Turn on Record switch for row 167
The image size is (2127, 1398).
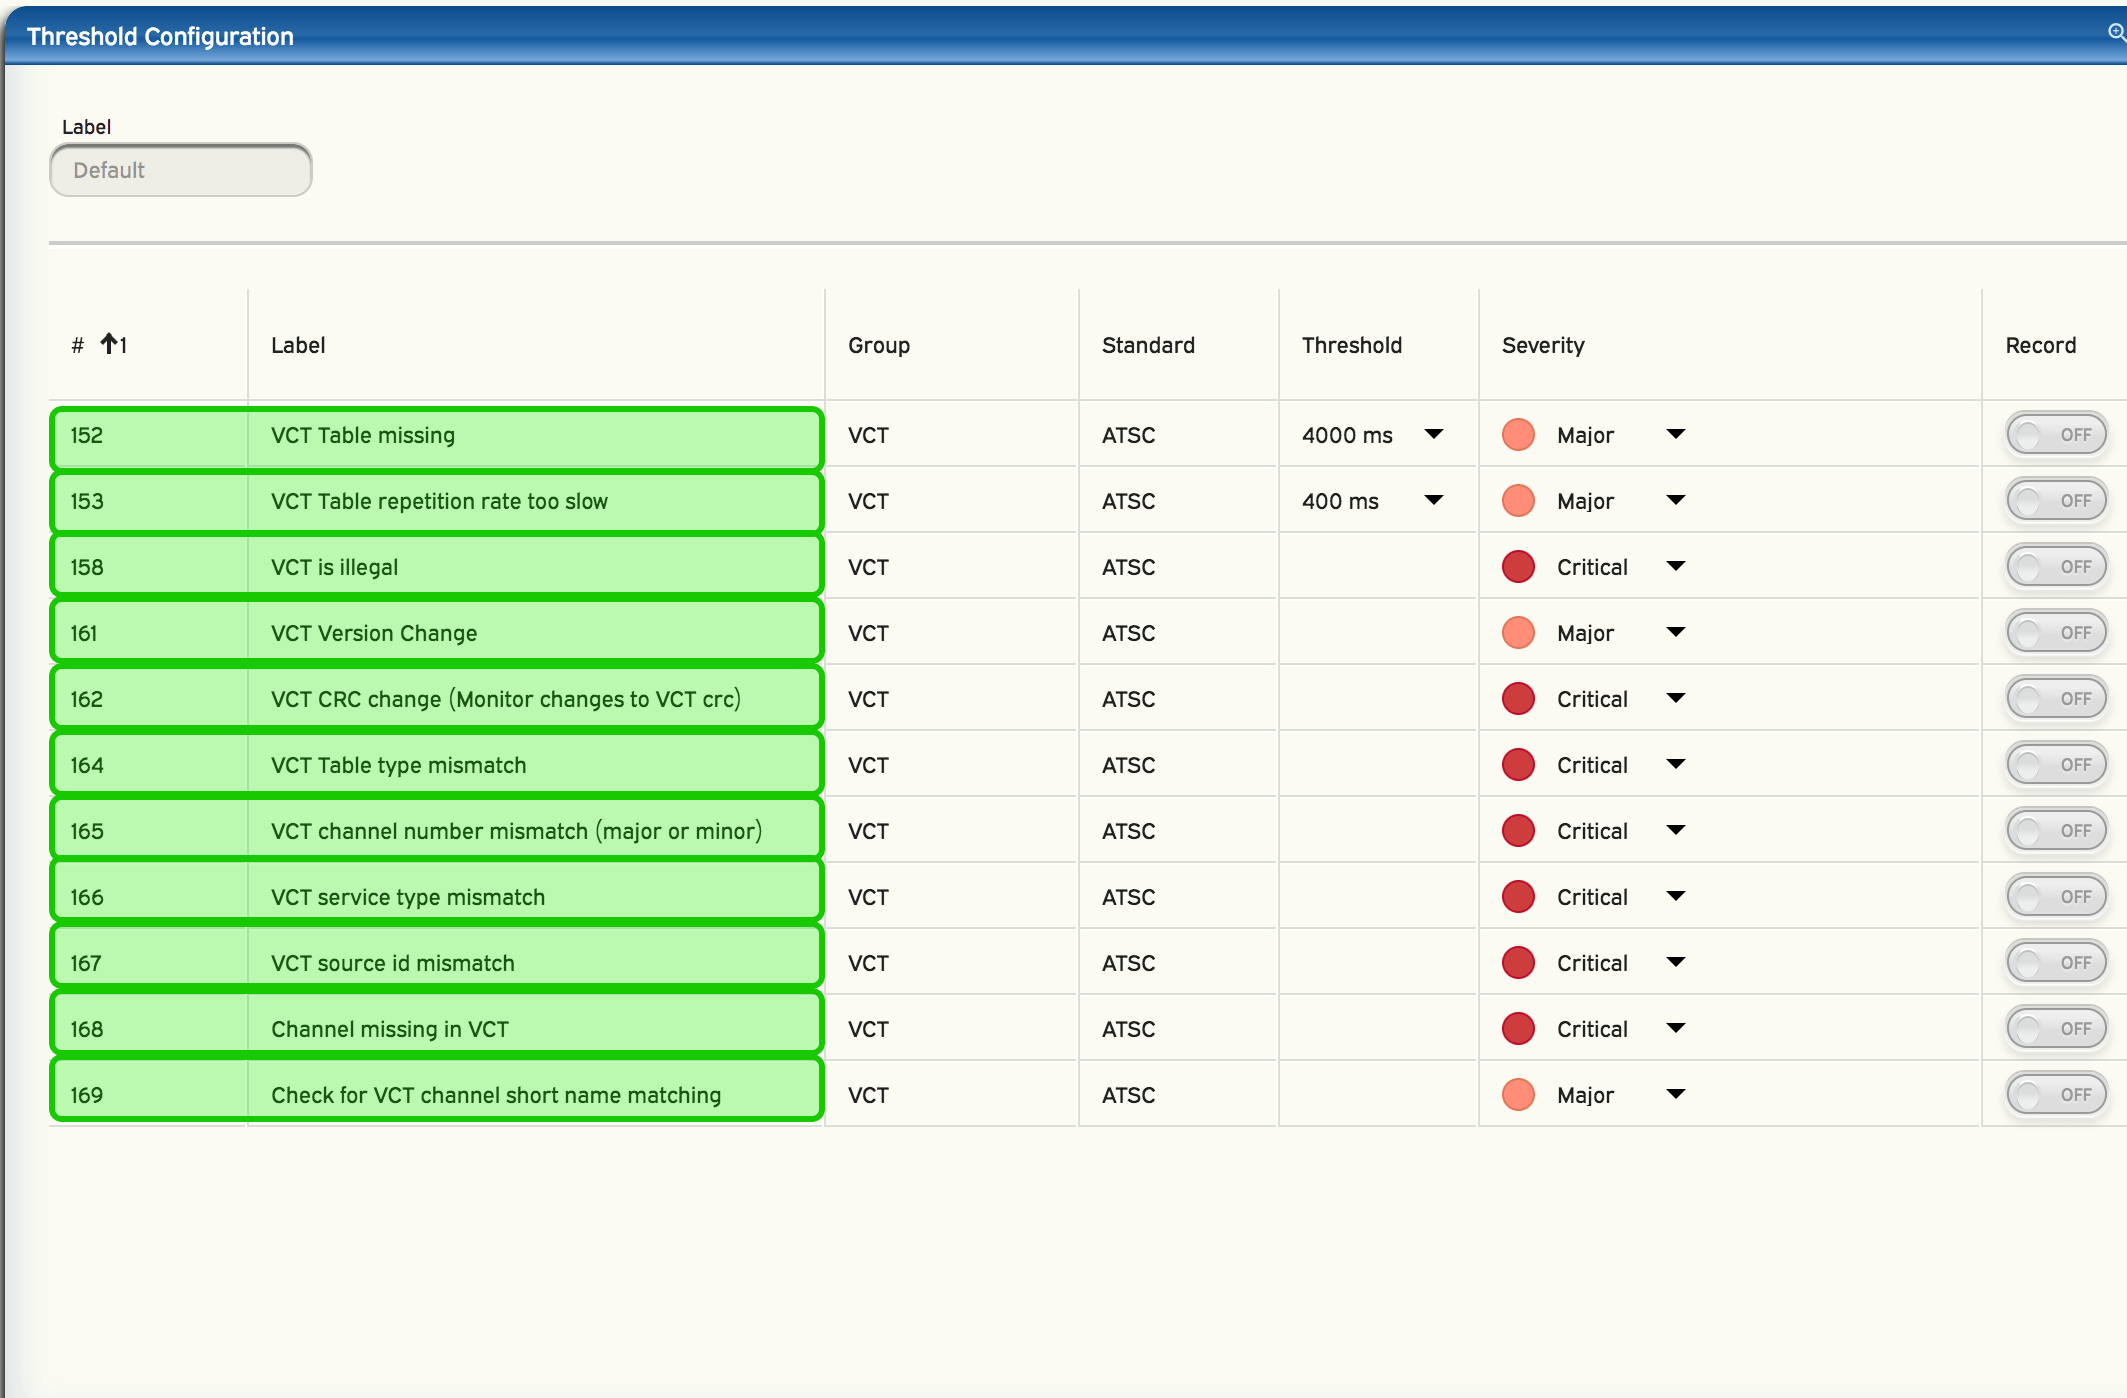pyautogui.click(x=2056, y=963)
